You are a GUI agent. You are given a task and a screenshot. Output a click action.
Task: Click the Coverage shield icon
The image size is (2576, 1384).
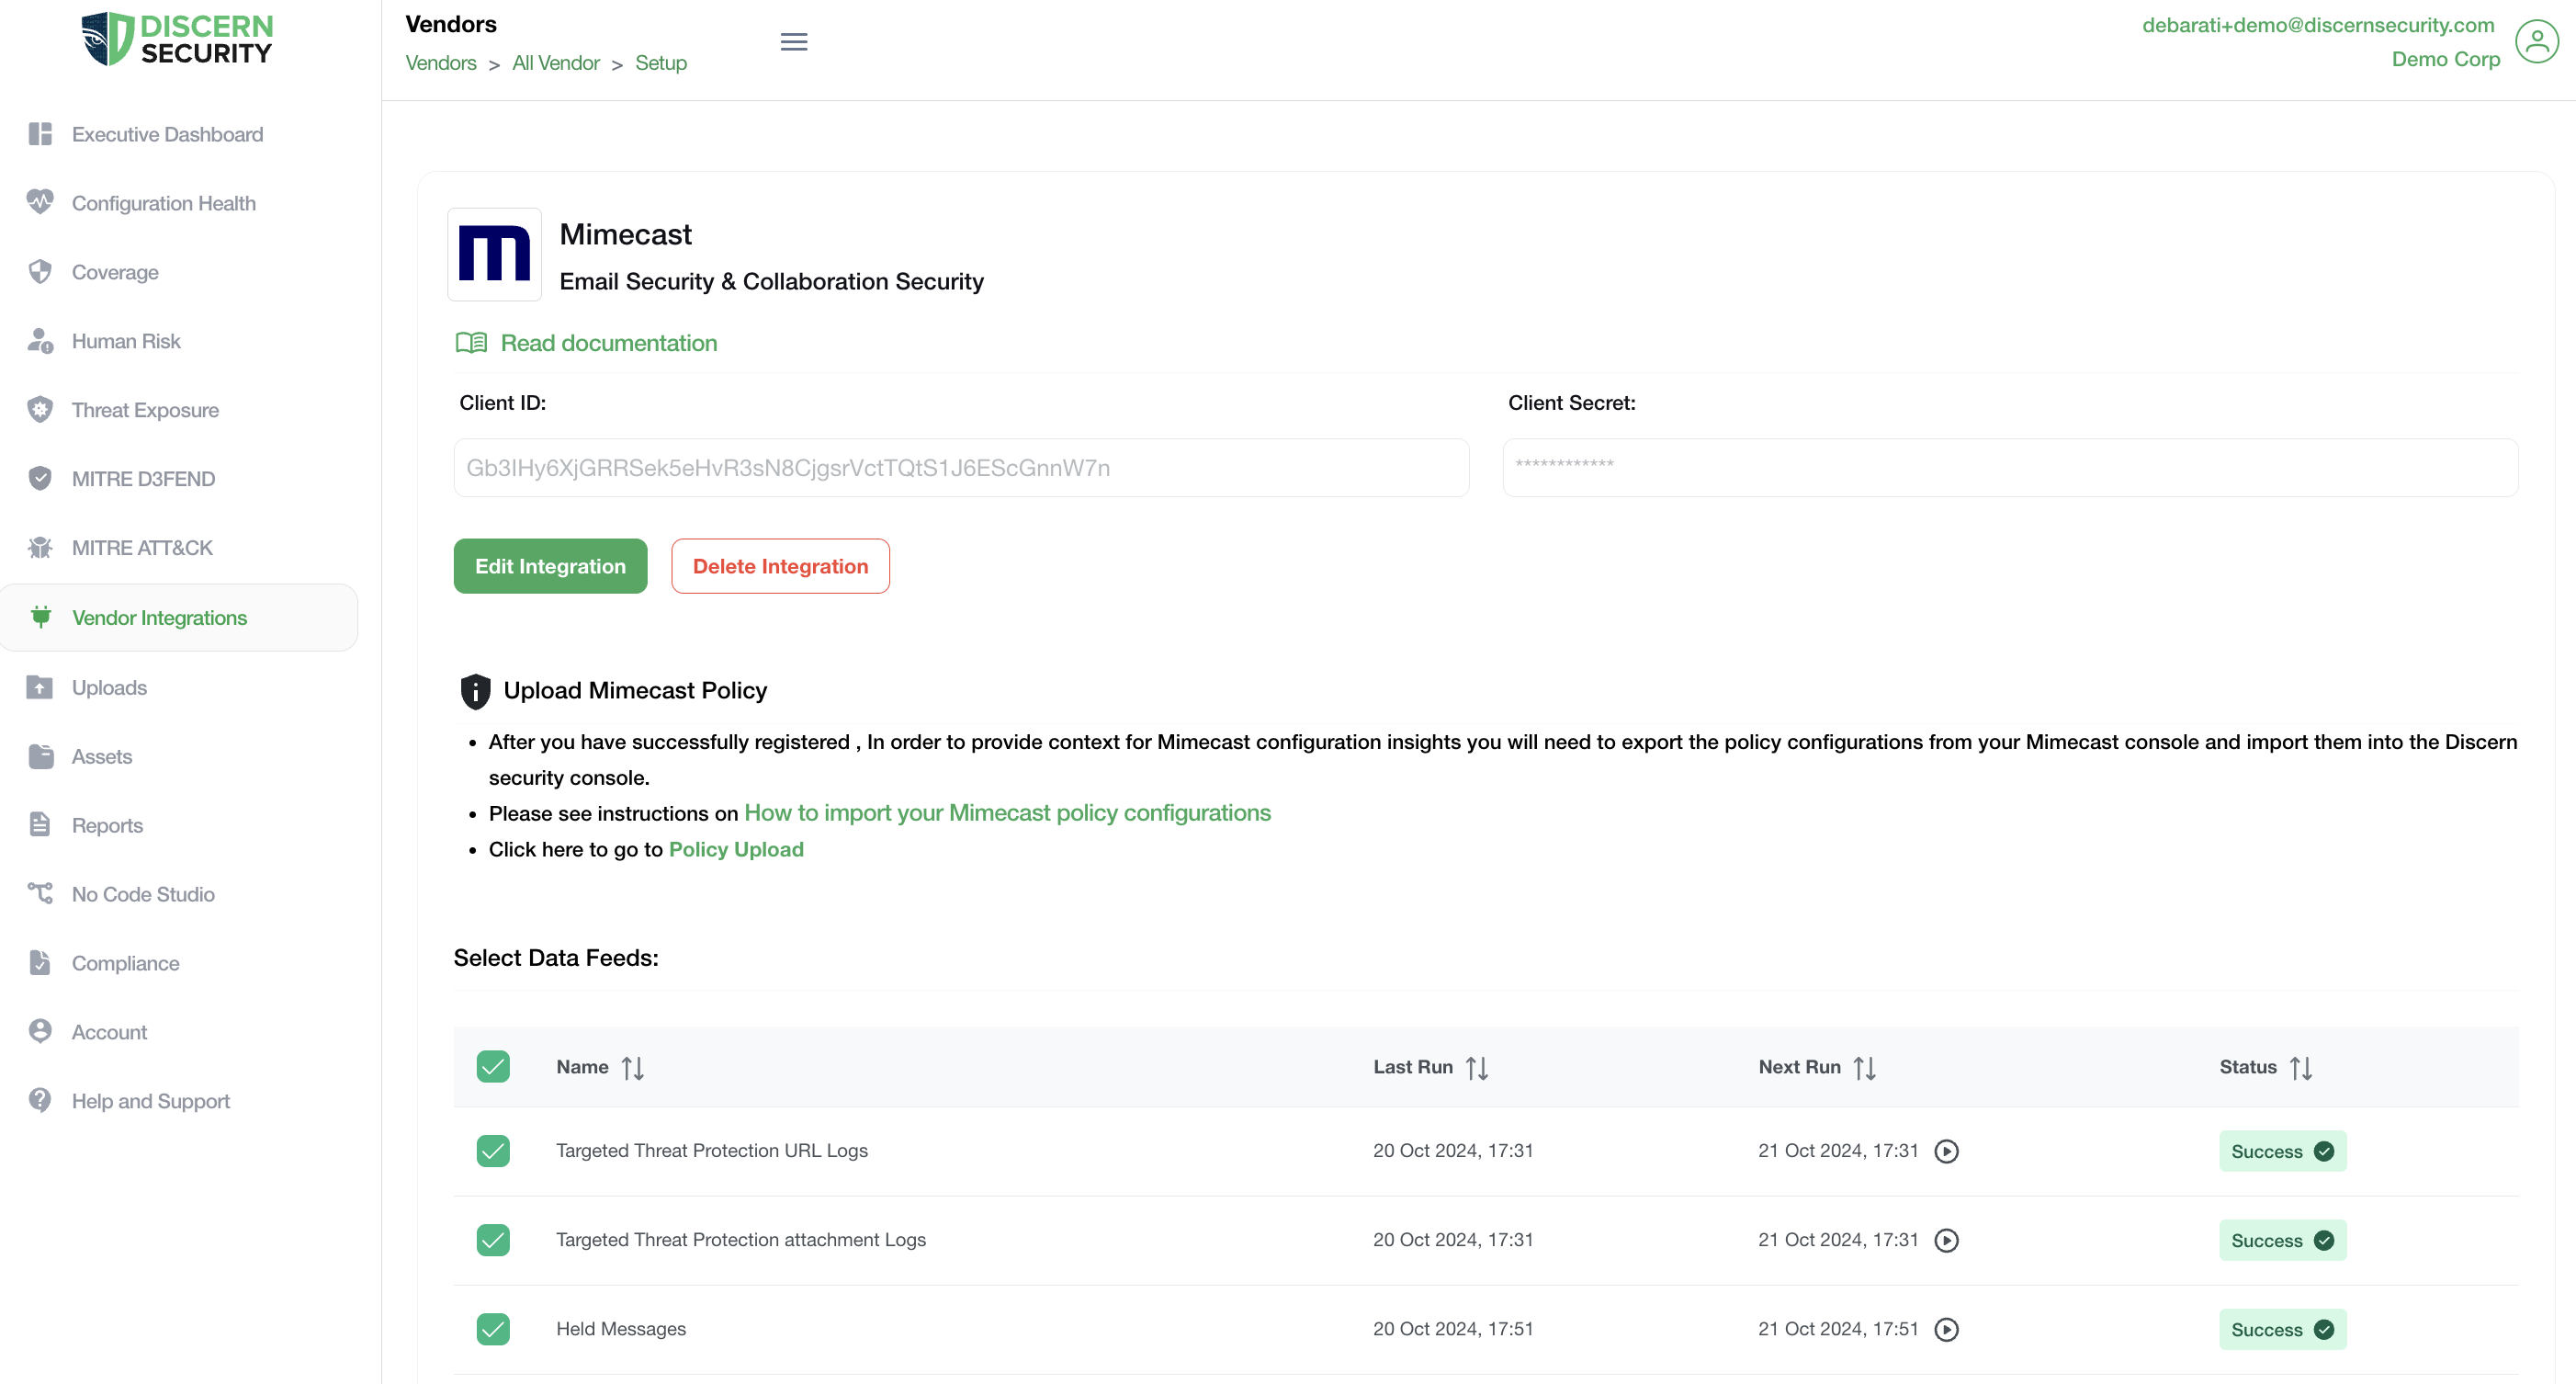[x=40, y=272]
